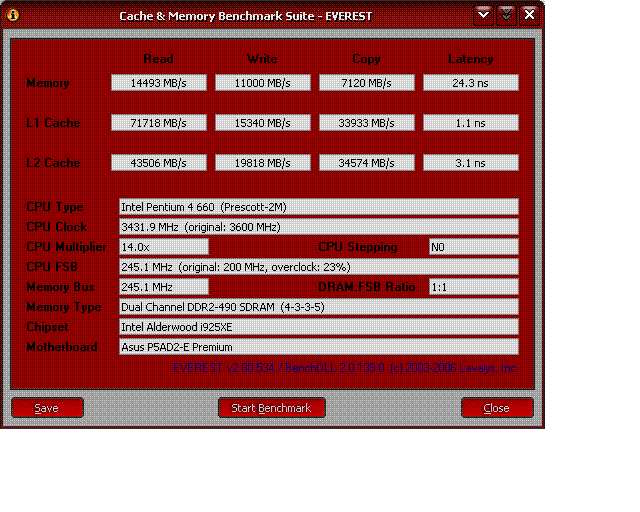
Task: Click the EVEREST v2.80.534 version text
Action: 346,368
